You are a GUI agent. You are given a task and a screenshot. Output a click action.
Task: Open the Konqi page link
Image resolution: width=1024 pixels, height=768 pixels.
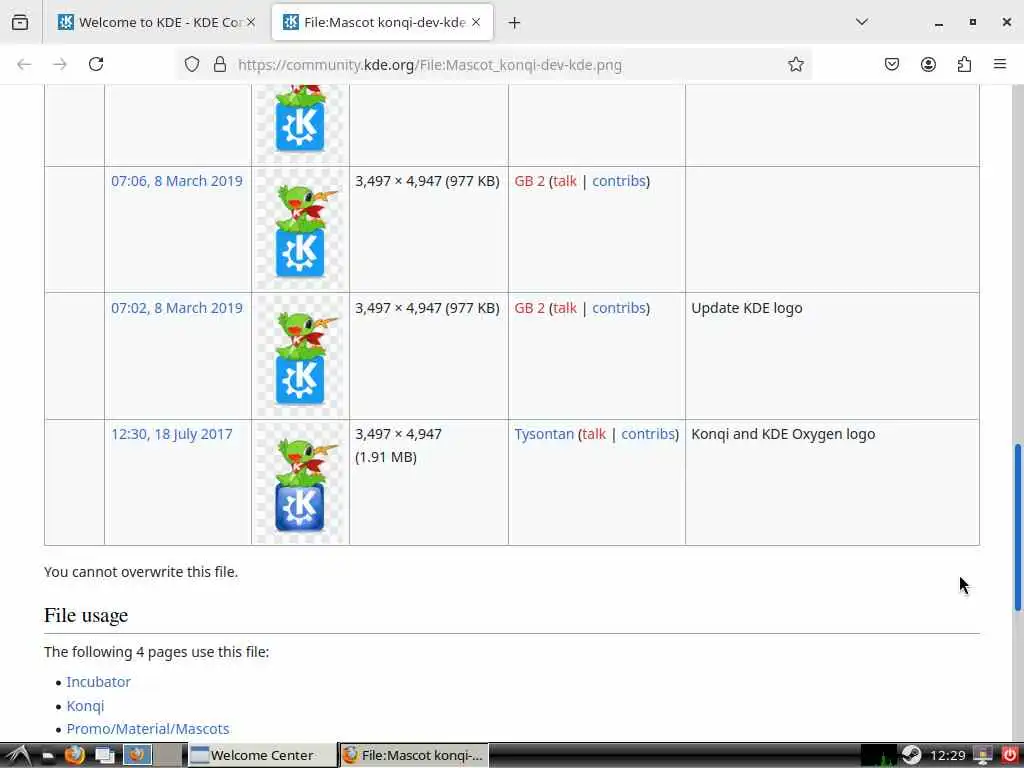point(86,706)
